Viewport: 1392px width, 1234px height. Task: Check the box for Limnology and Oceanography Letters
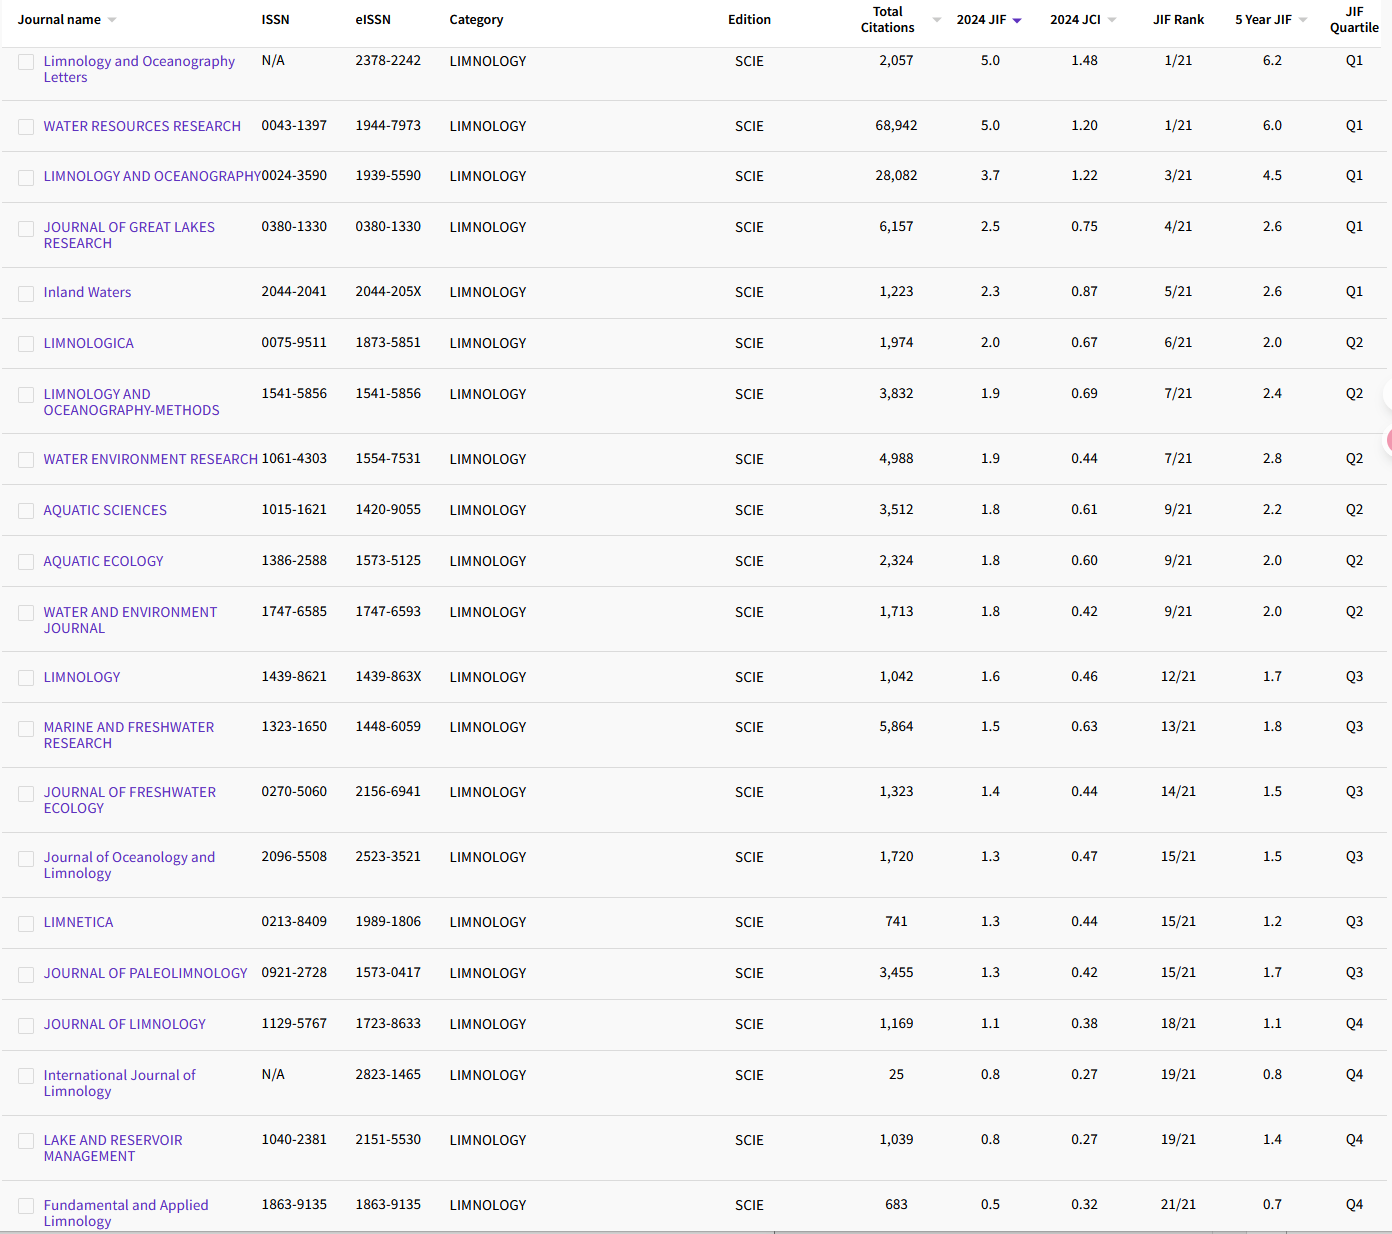pos(26,62)
